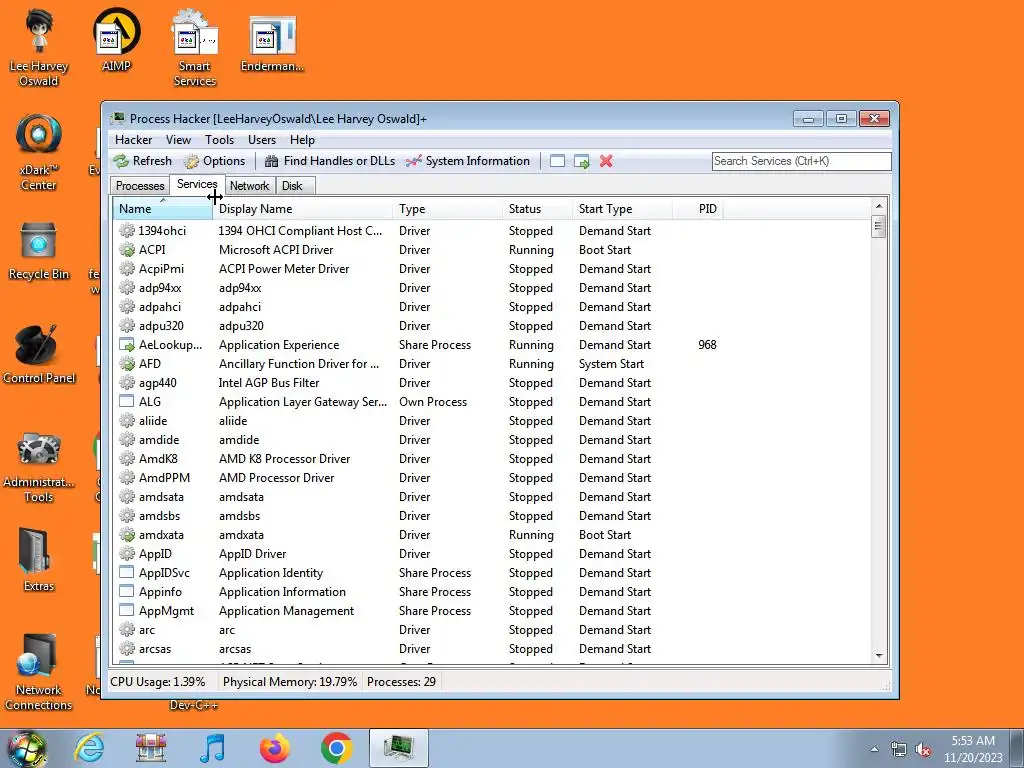Click the 1394ohci service gear icon

click(x=127, y=231)
